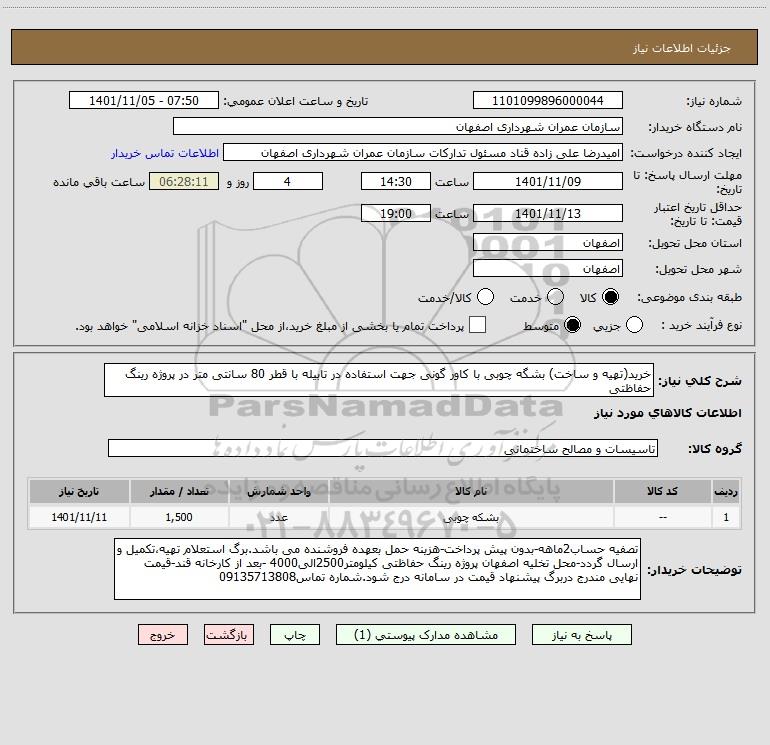This screenshot has height=745, width=770.
Task: Click the buyer name field سازمان عمران شهرداری اصفهان
Action: (x=398, y=126)
